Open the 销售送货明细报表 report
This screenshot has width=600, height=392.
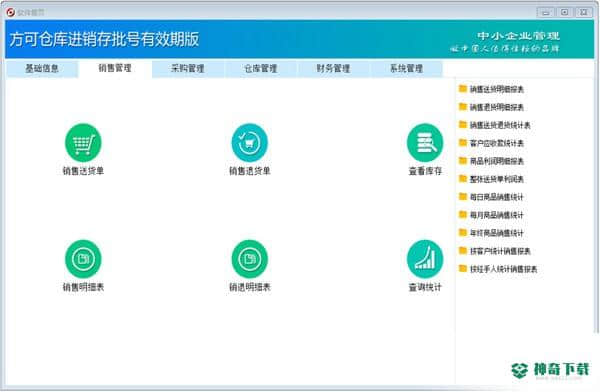click(x=496, y=89)
